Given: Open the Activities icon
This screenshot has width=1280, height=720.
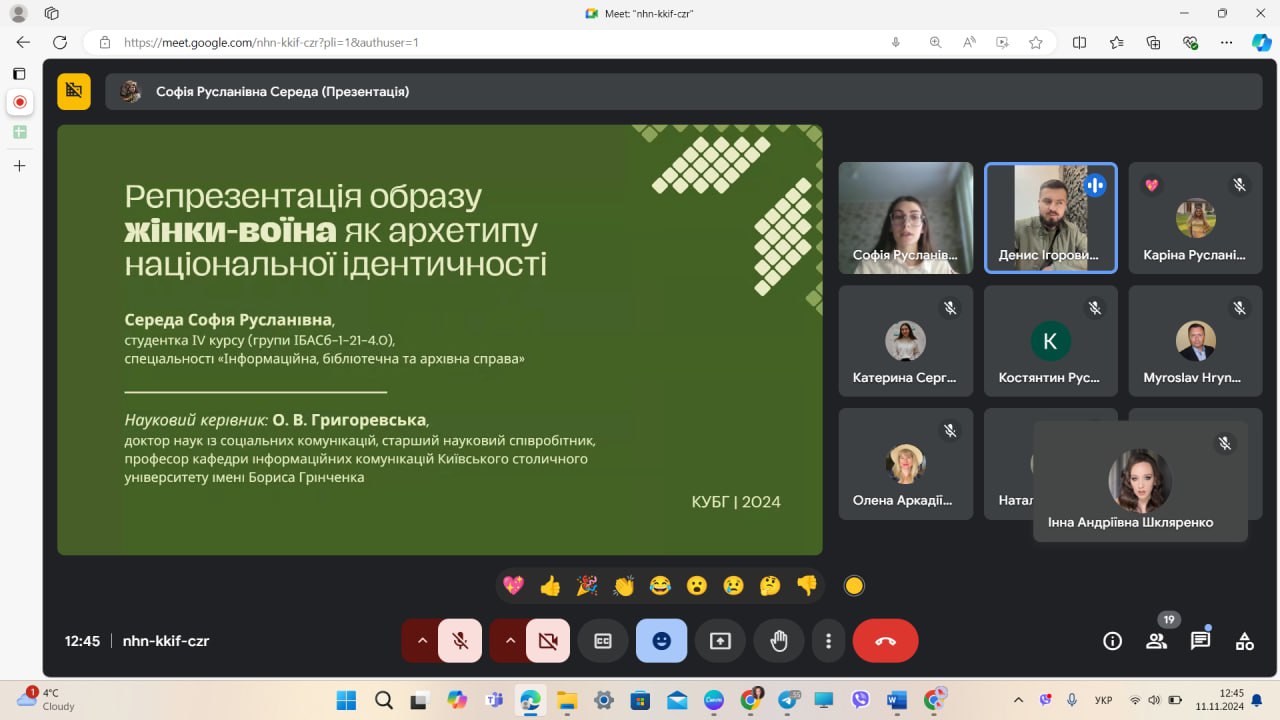Looking at the screenshot, I should pyautogui.click(x=1244, y=641).
